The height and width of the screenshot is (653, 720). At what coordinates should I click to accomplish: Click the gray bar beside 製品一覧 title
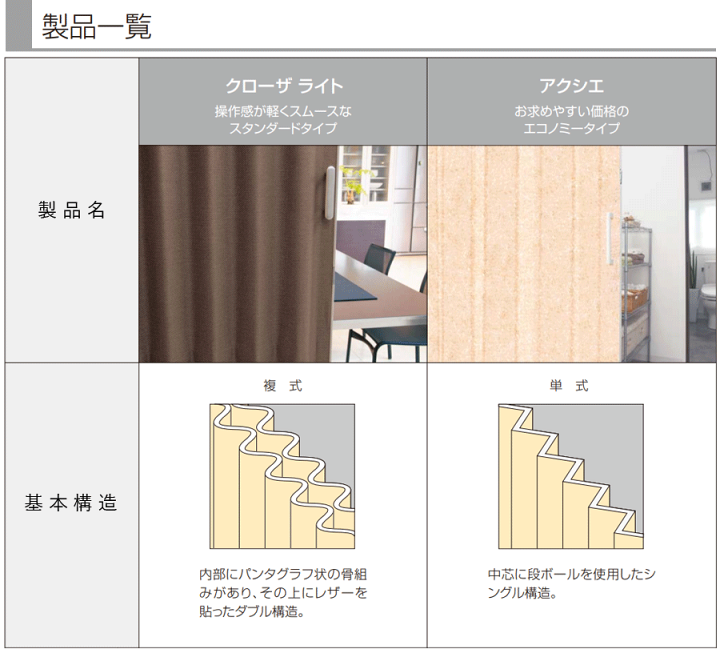[x=18, y=27]
